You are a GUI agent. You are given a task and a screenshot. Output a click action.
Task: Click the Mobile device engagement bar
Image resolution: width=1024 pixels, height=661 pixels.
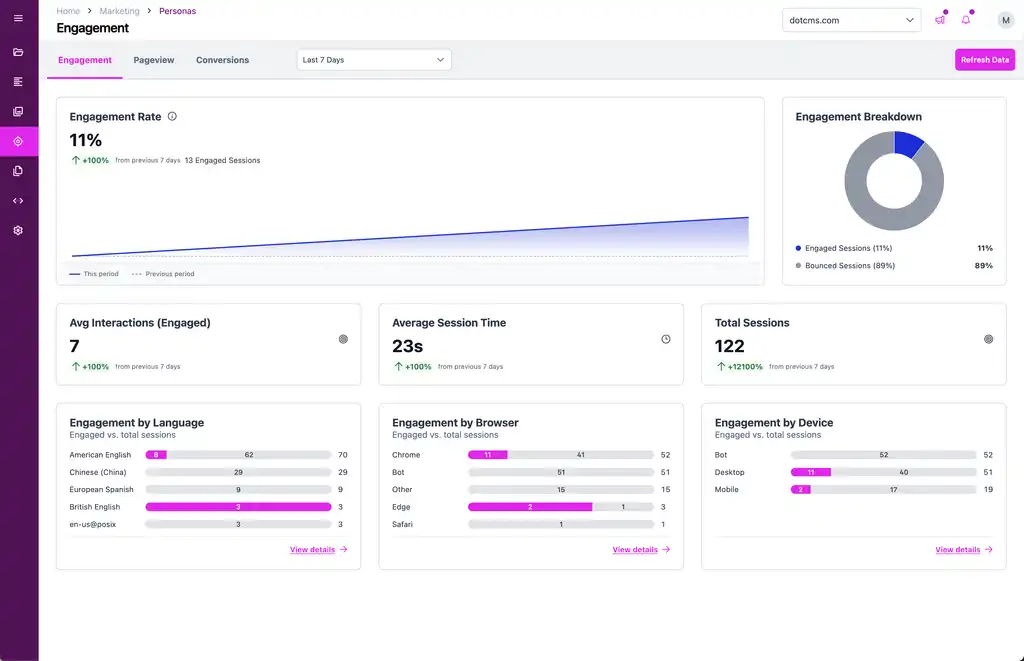(x=884, y=489)
